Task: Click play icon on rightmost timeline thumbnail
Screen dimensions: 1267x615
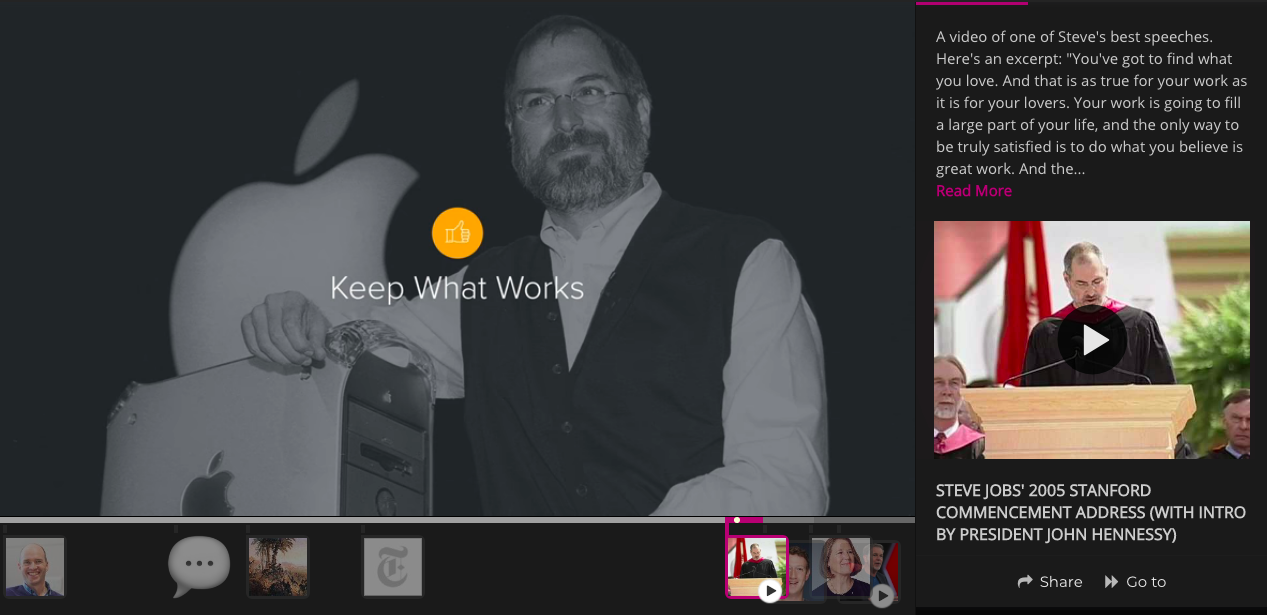Action: (x=881, y=596)
